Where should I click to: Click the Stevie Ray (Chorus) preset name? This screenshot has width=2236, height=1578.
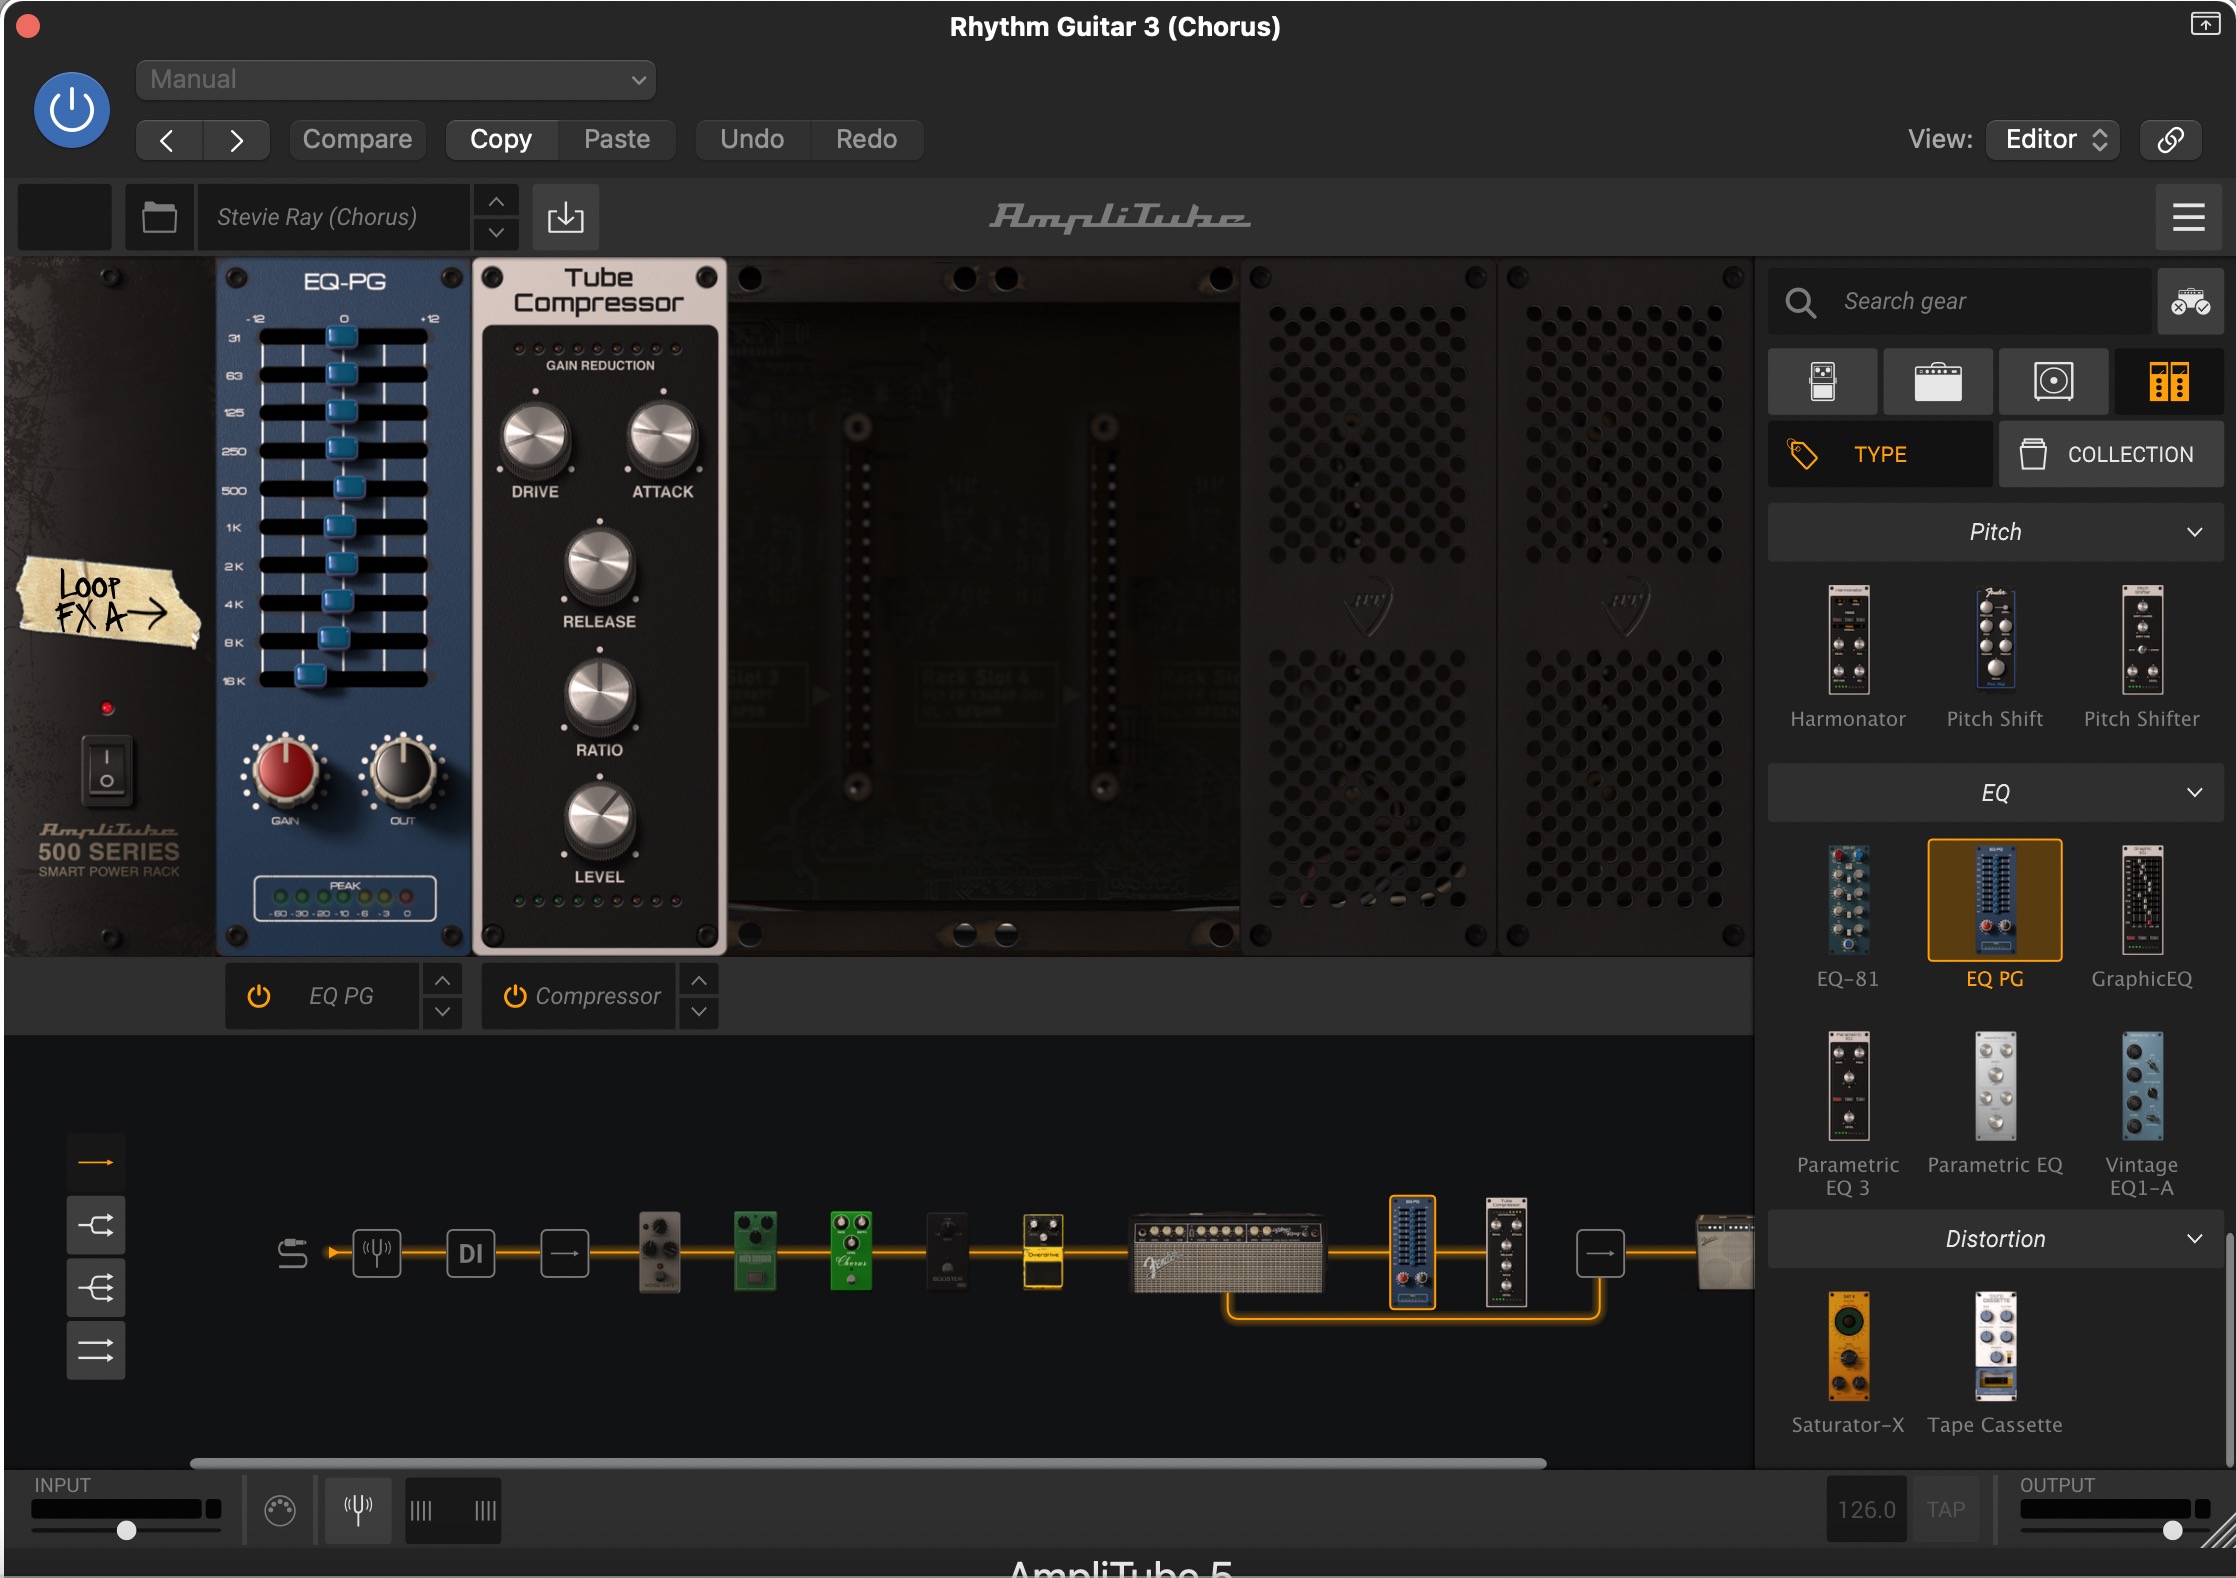(x=332, y=217)
